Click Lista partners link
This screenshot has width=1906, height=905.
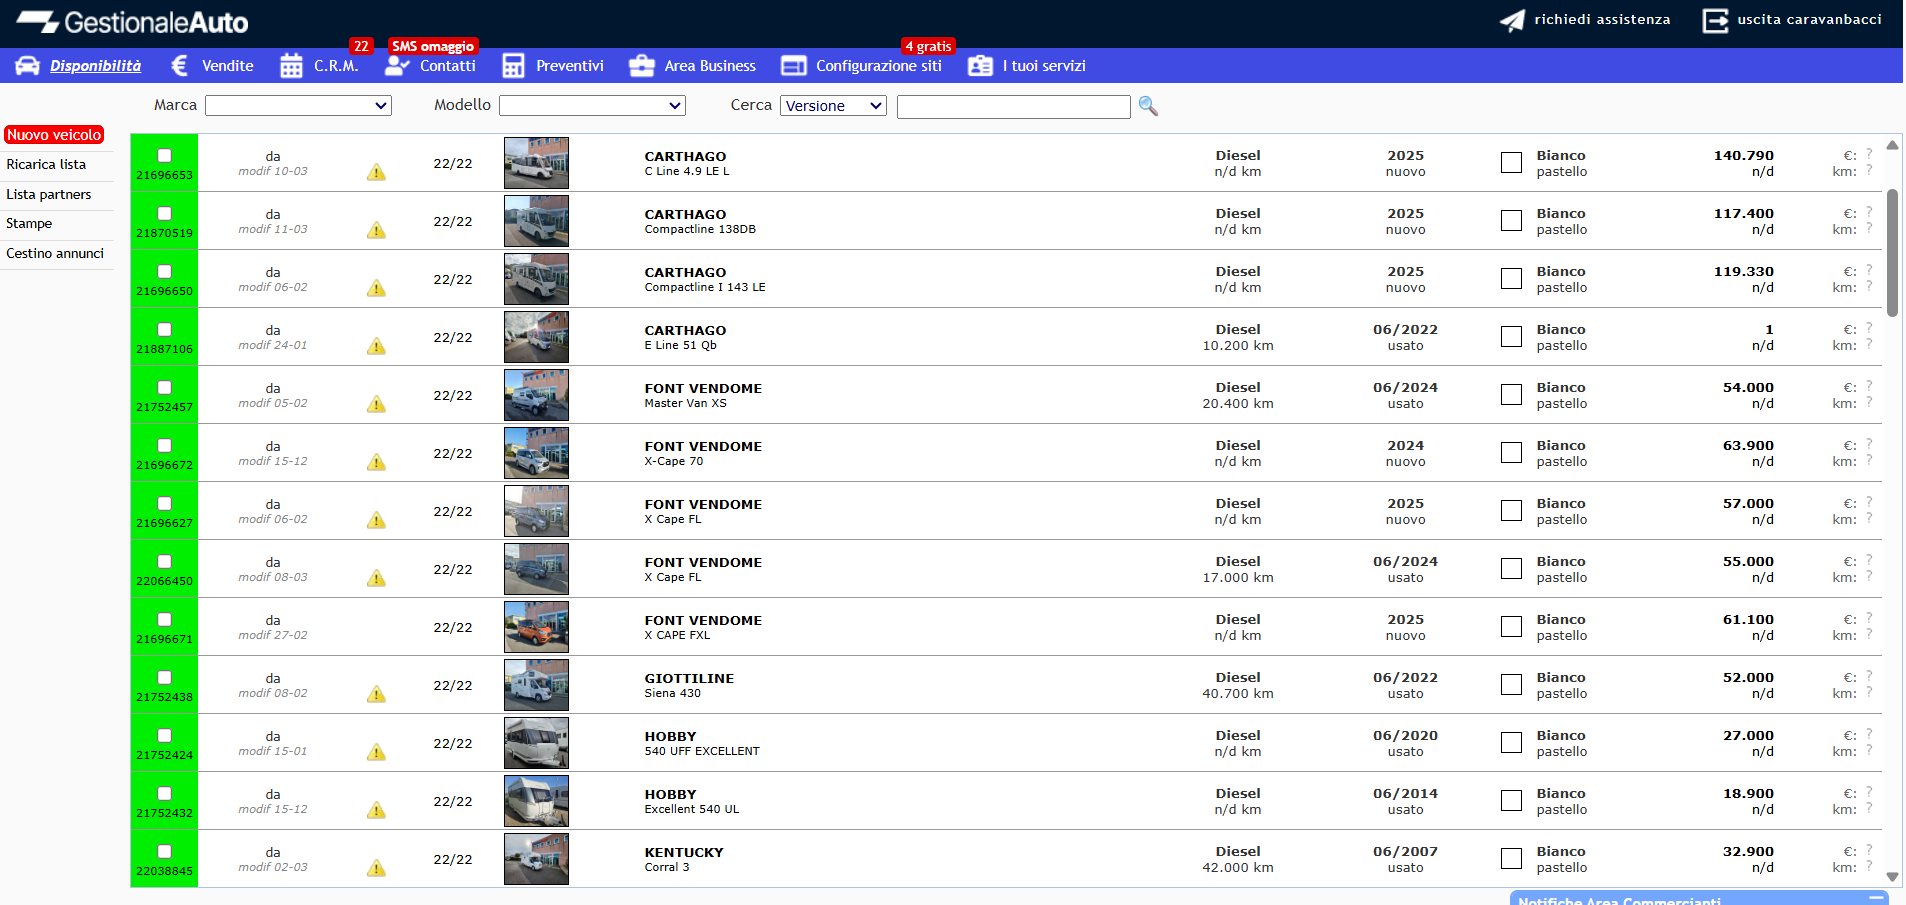49,194
